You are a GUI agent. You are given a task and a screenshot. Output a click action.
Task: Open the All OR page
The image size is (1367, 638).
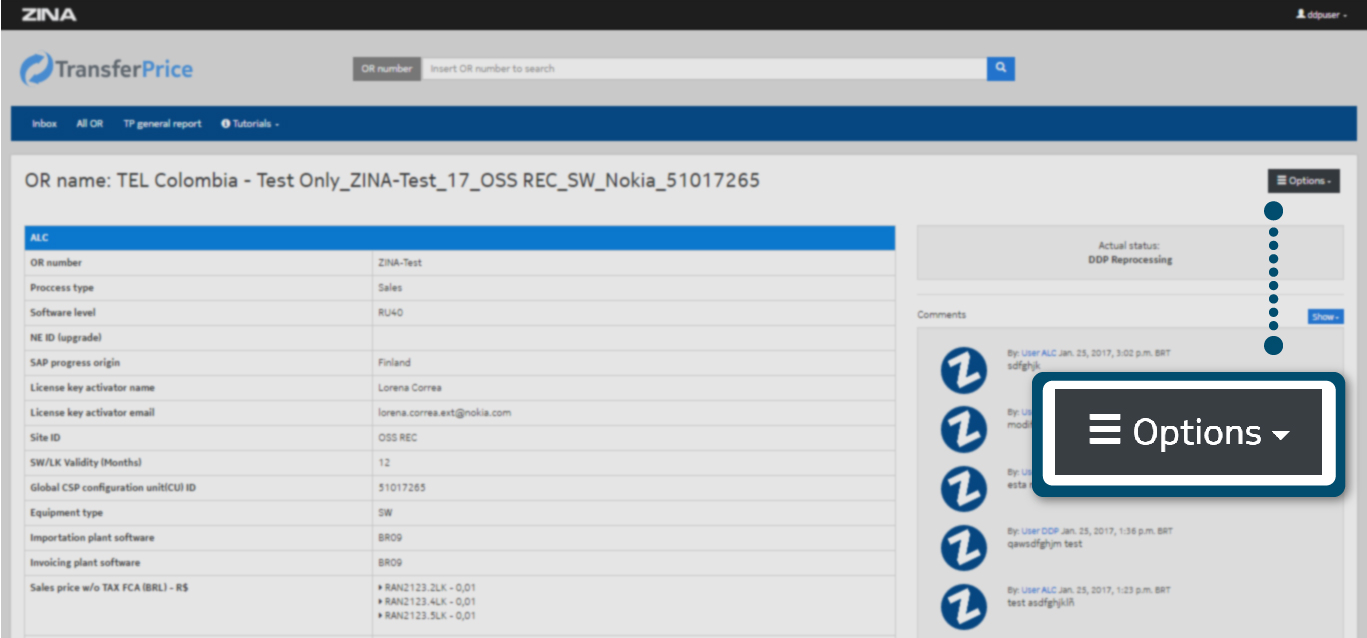[89, 124]
